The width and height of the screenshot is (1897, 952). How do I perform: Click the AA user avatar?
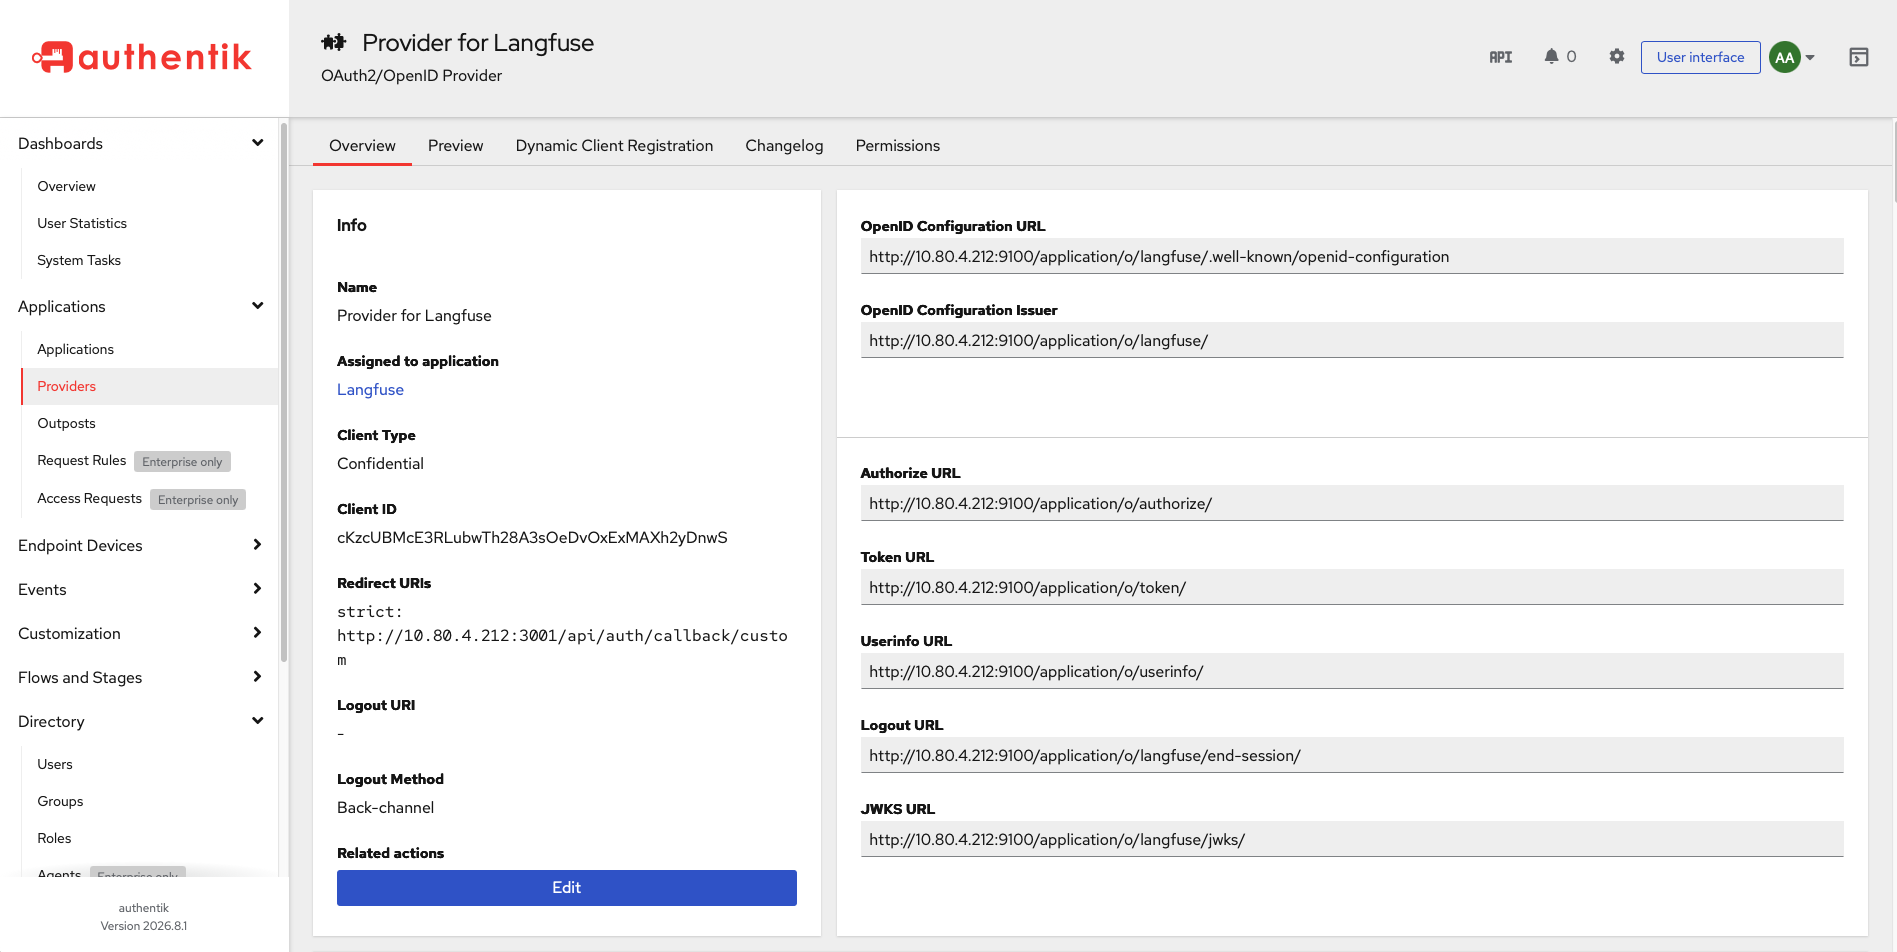coord(1785,57)
